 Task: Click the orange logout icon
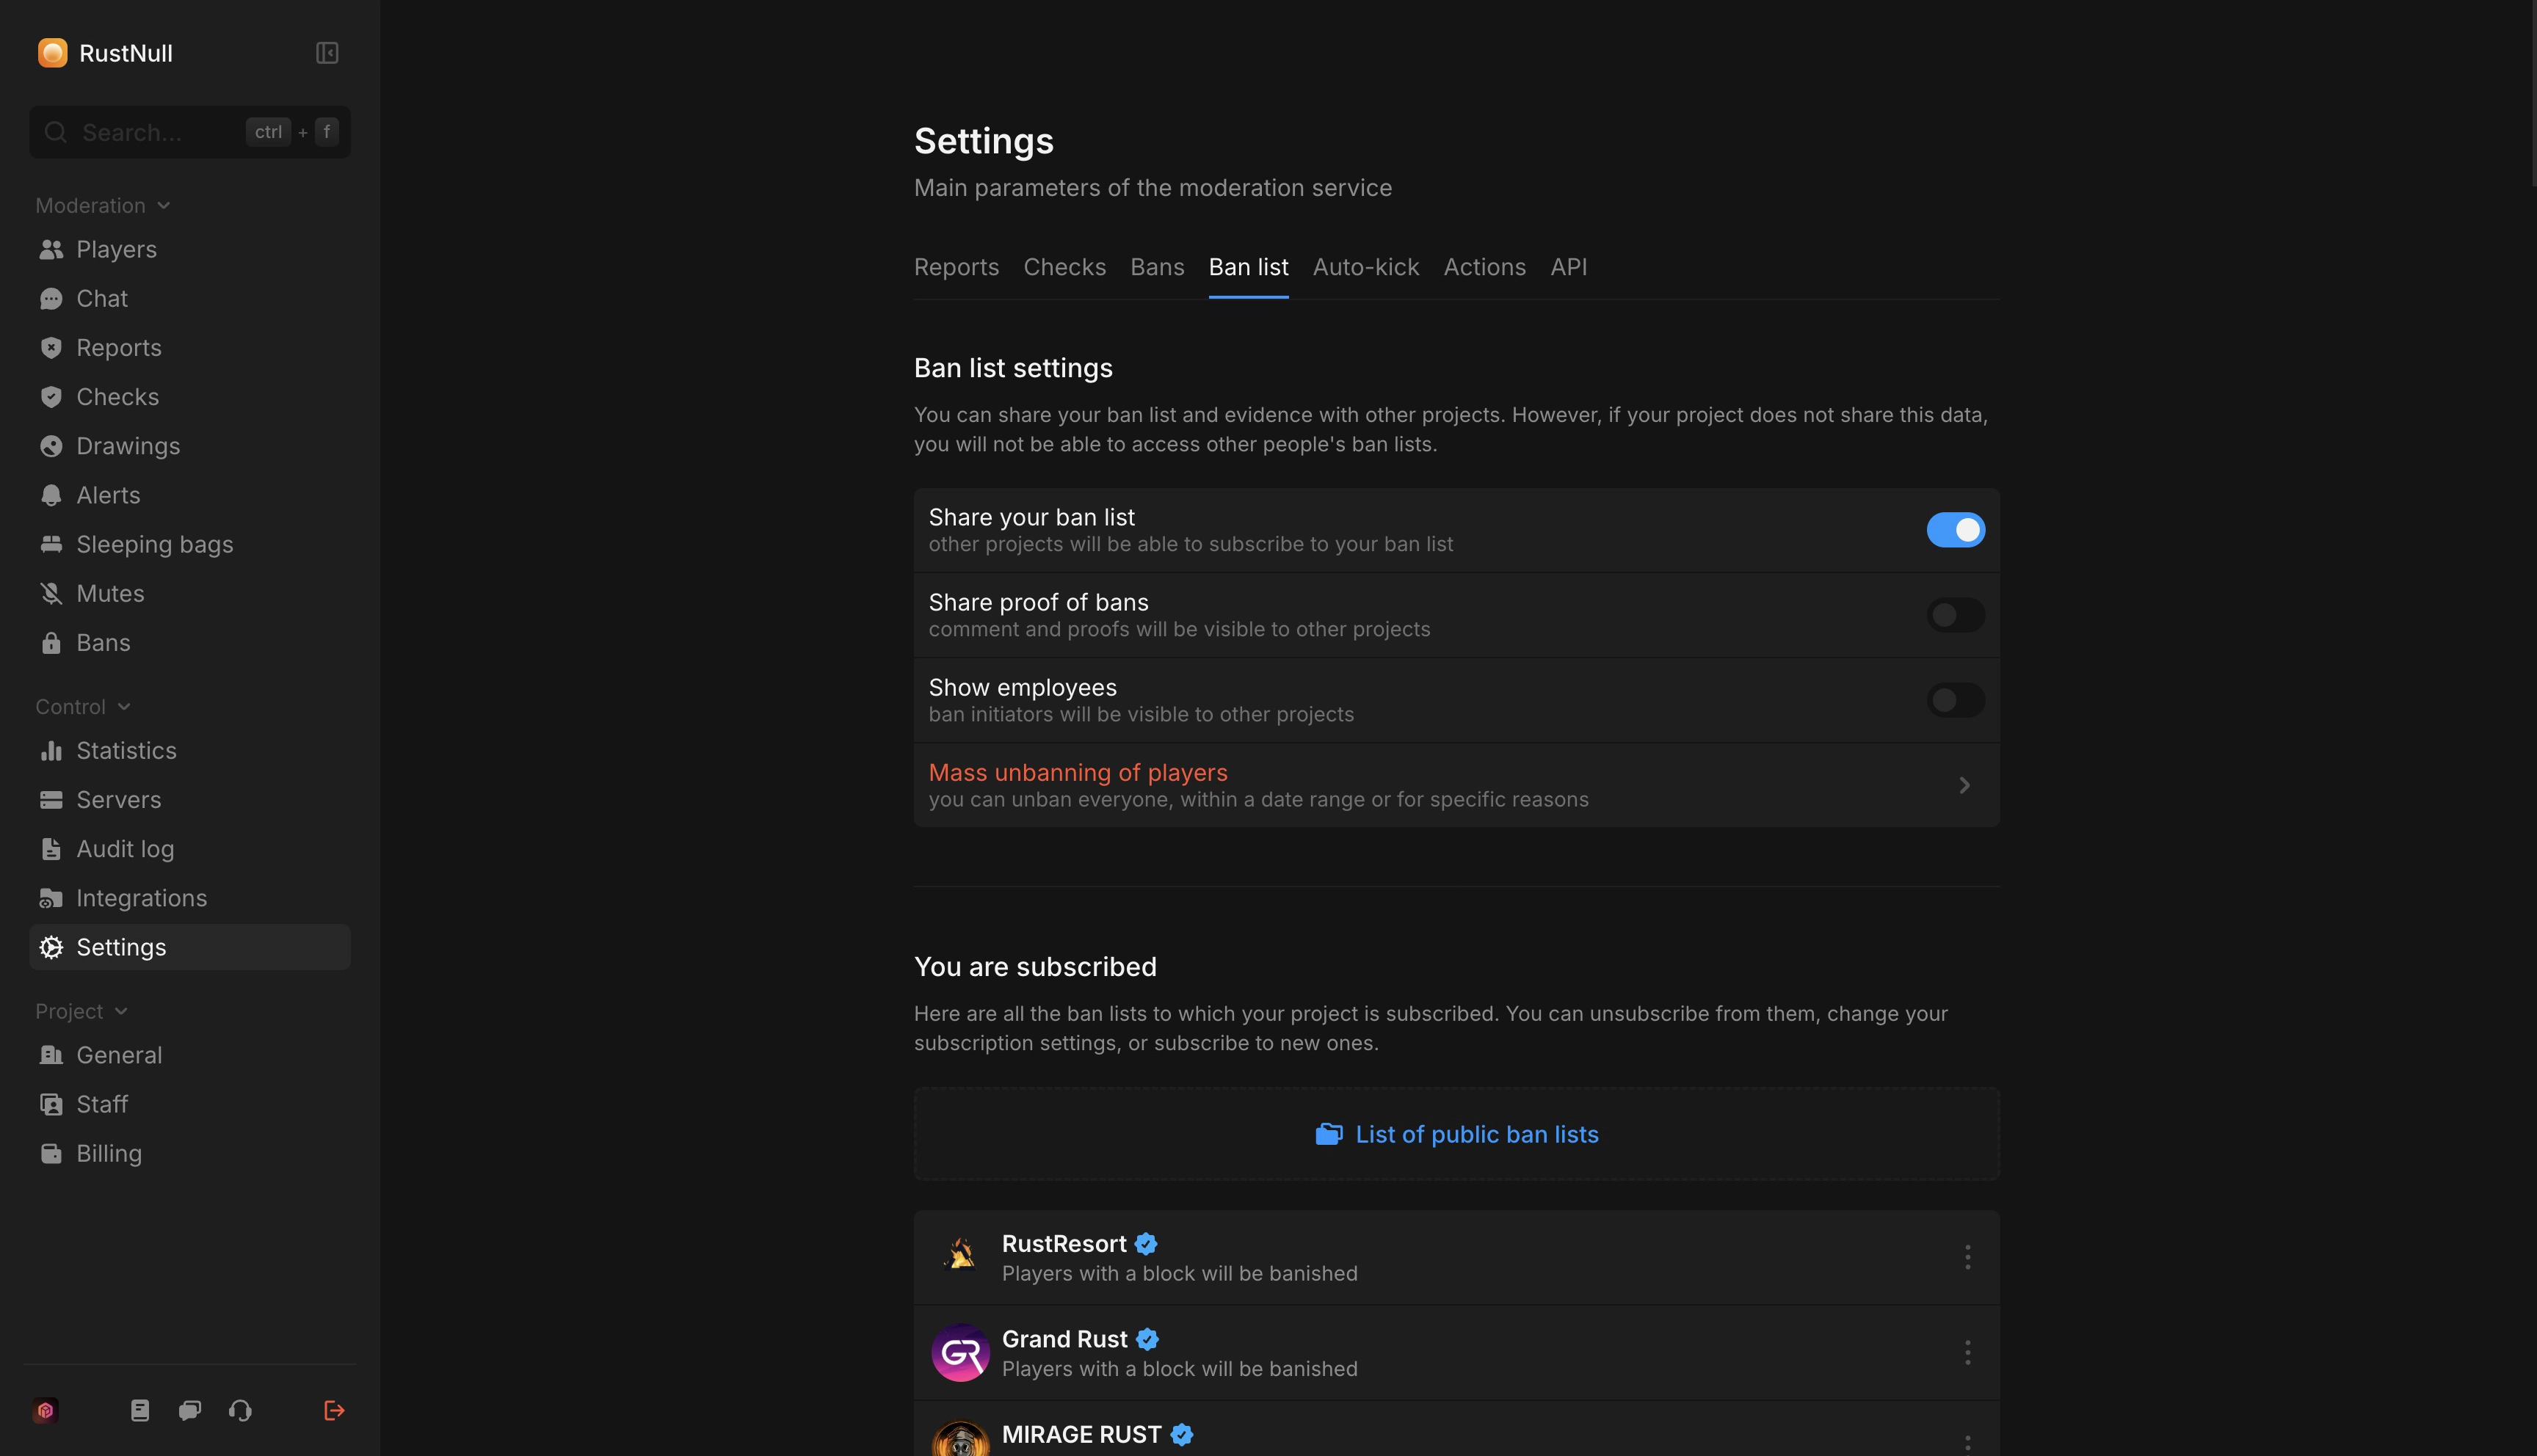334,1410
